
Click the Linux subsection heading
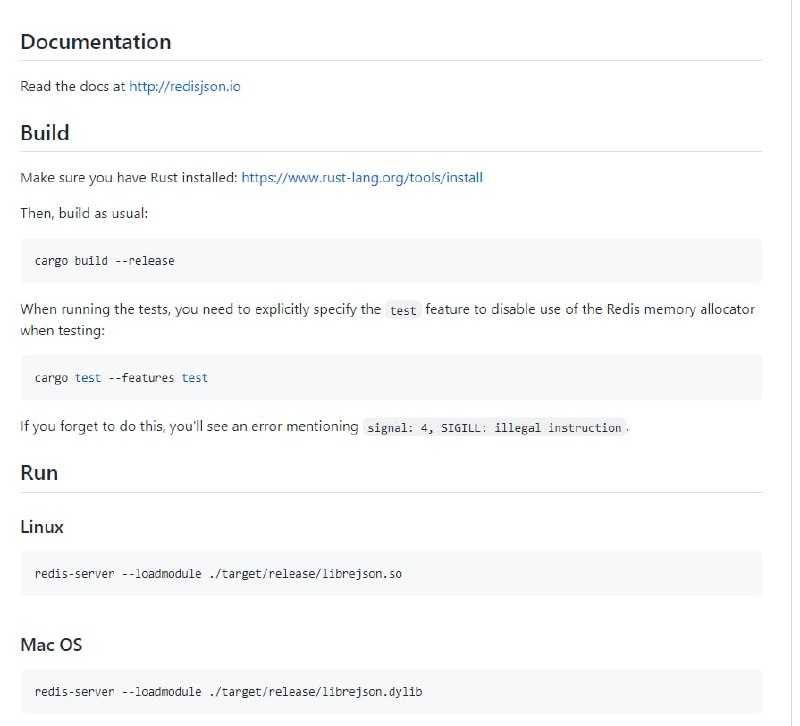pyautogui.click(x=41, y=527)
